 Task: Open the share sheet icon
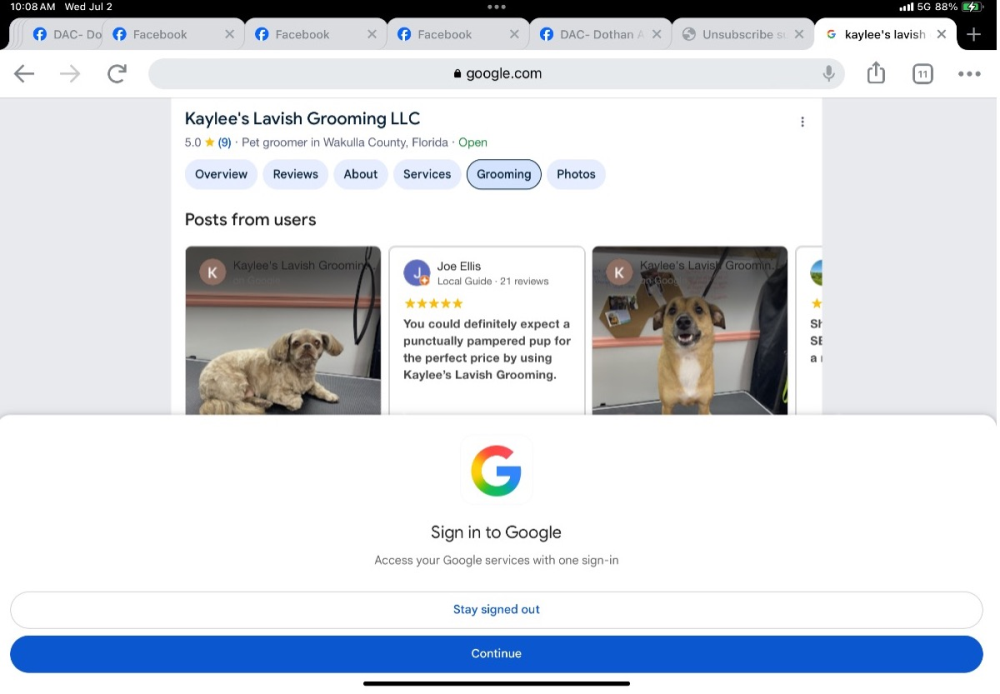tap(876, 73)
